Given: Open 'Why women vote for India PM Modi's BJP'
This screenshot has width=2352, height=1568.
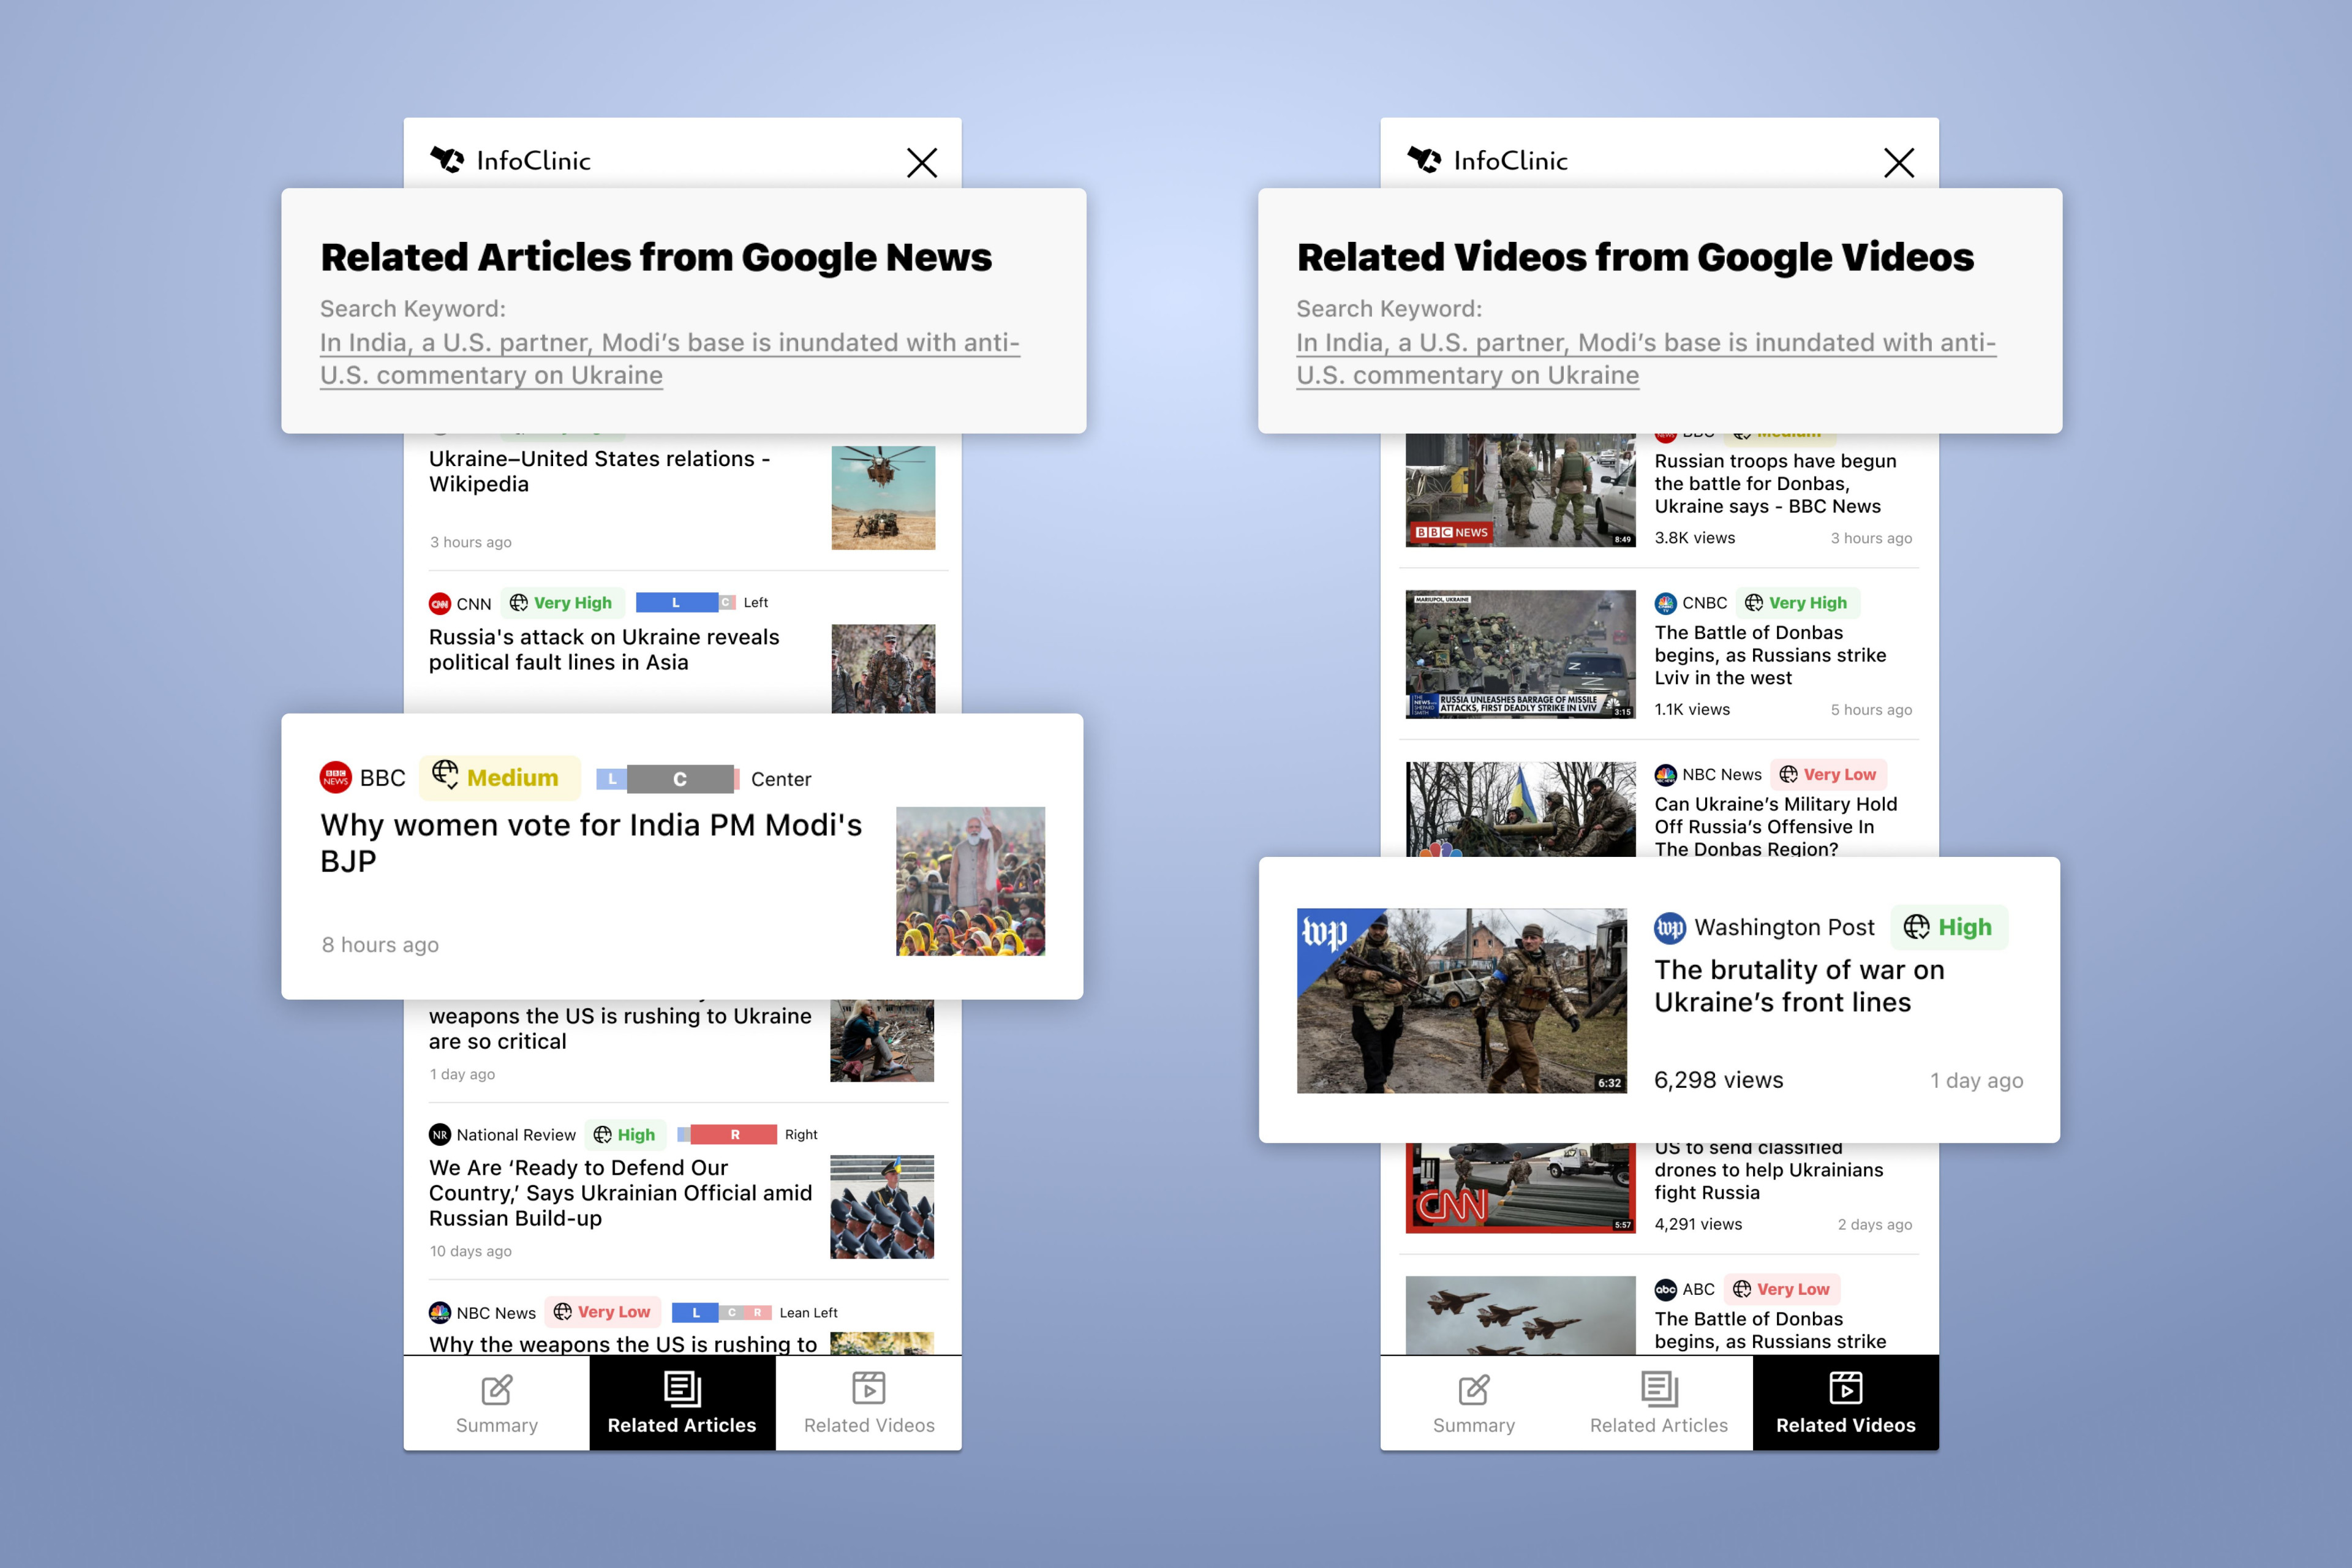Looking at the screenshot, I should click(589, 842).
